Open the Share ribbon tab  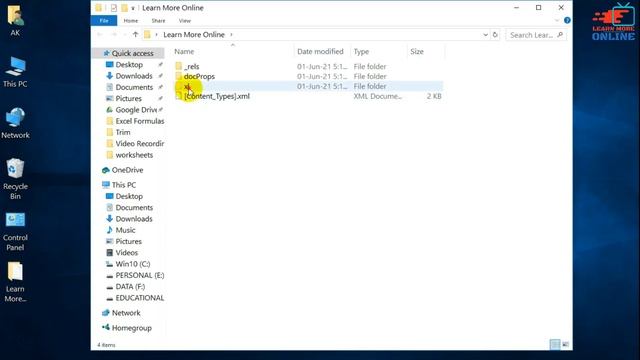coord(158,20)
